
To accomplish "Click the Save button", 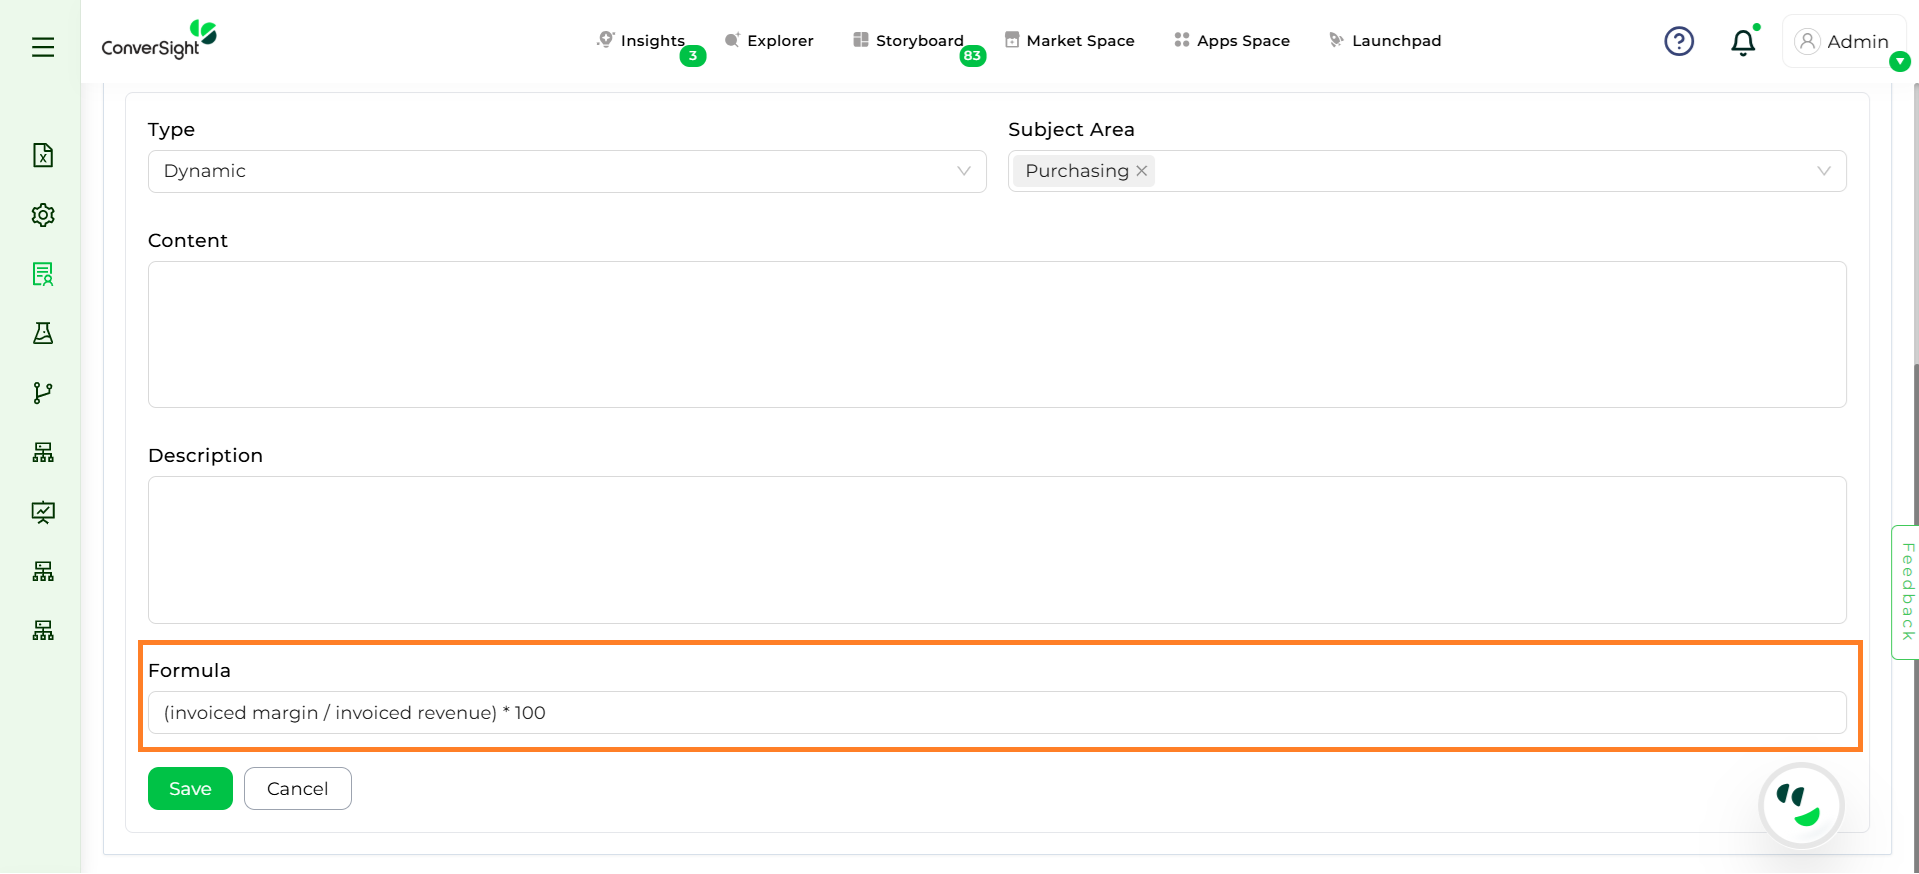I will pos(190,789).
